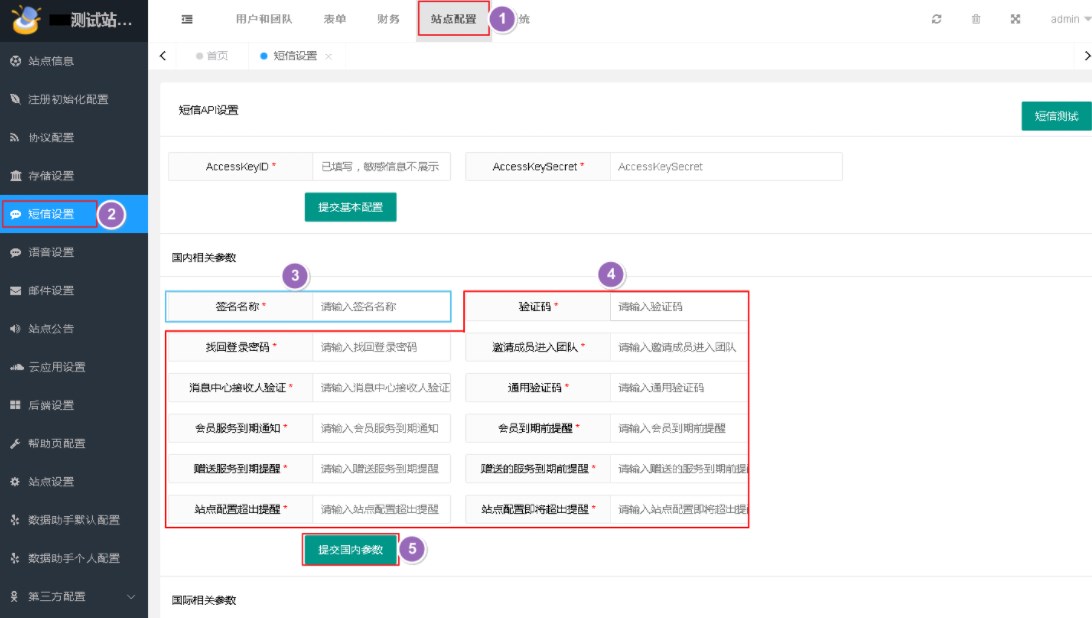Click 提交国内参数 button
Viewport: 1092px width, 618px height.
click(x=350, y=549)
